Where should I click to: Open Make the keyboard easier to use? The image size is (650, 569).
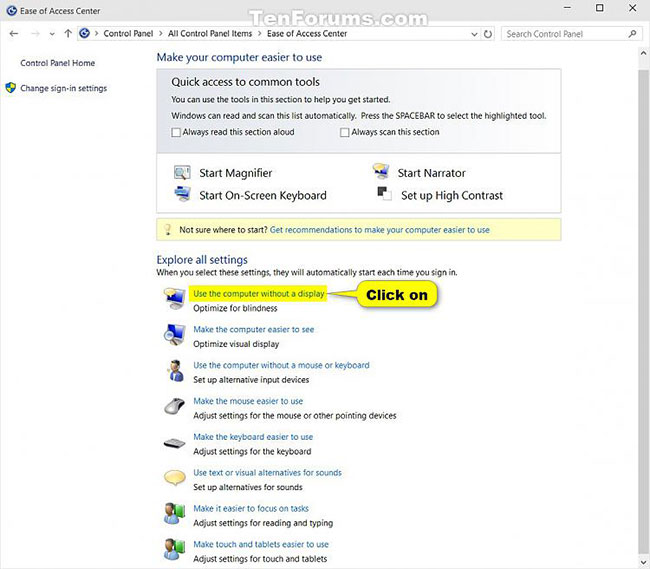point(253,437)
